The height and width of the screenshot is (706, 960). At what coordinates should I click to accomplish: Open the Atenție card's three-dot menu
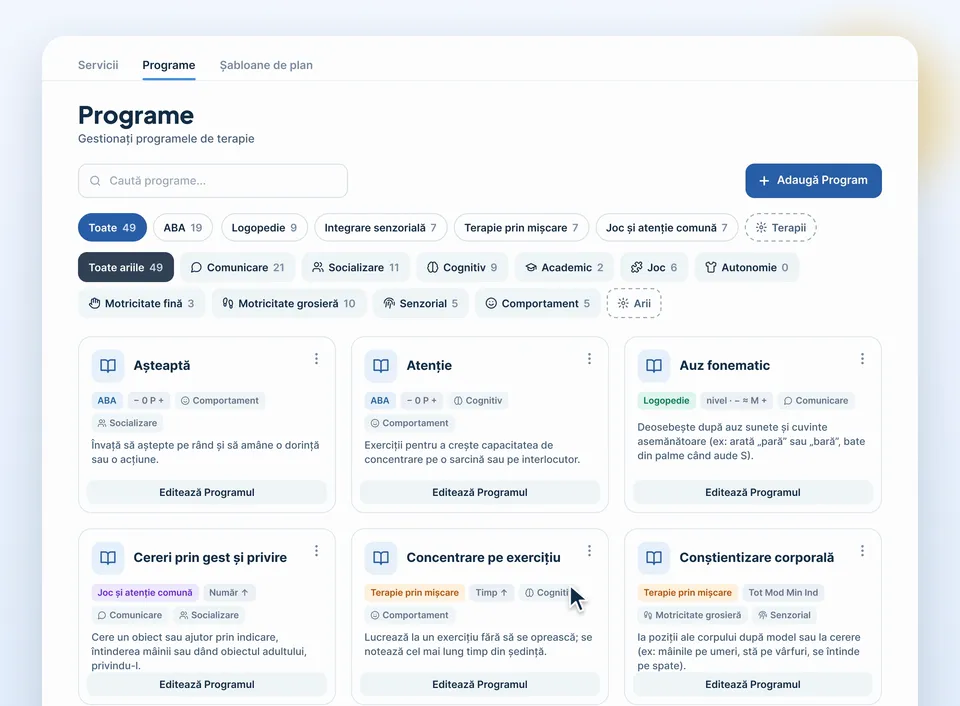click(x=590, y=359)
